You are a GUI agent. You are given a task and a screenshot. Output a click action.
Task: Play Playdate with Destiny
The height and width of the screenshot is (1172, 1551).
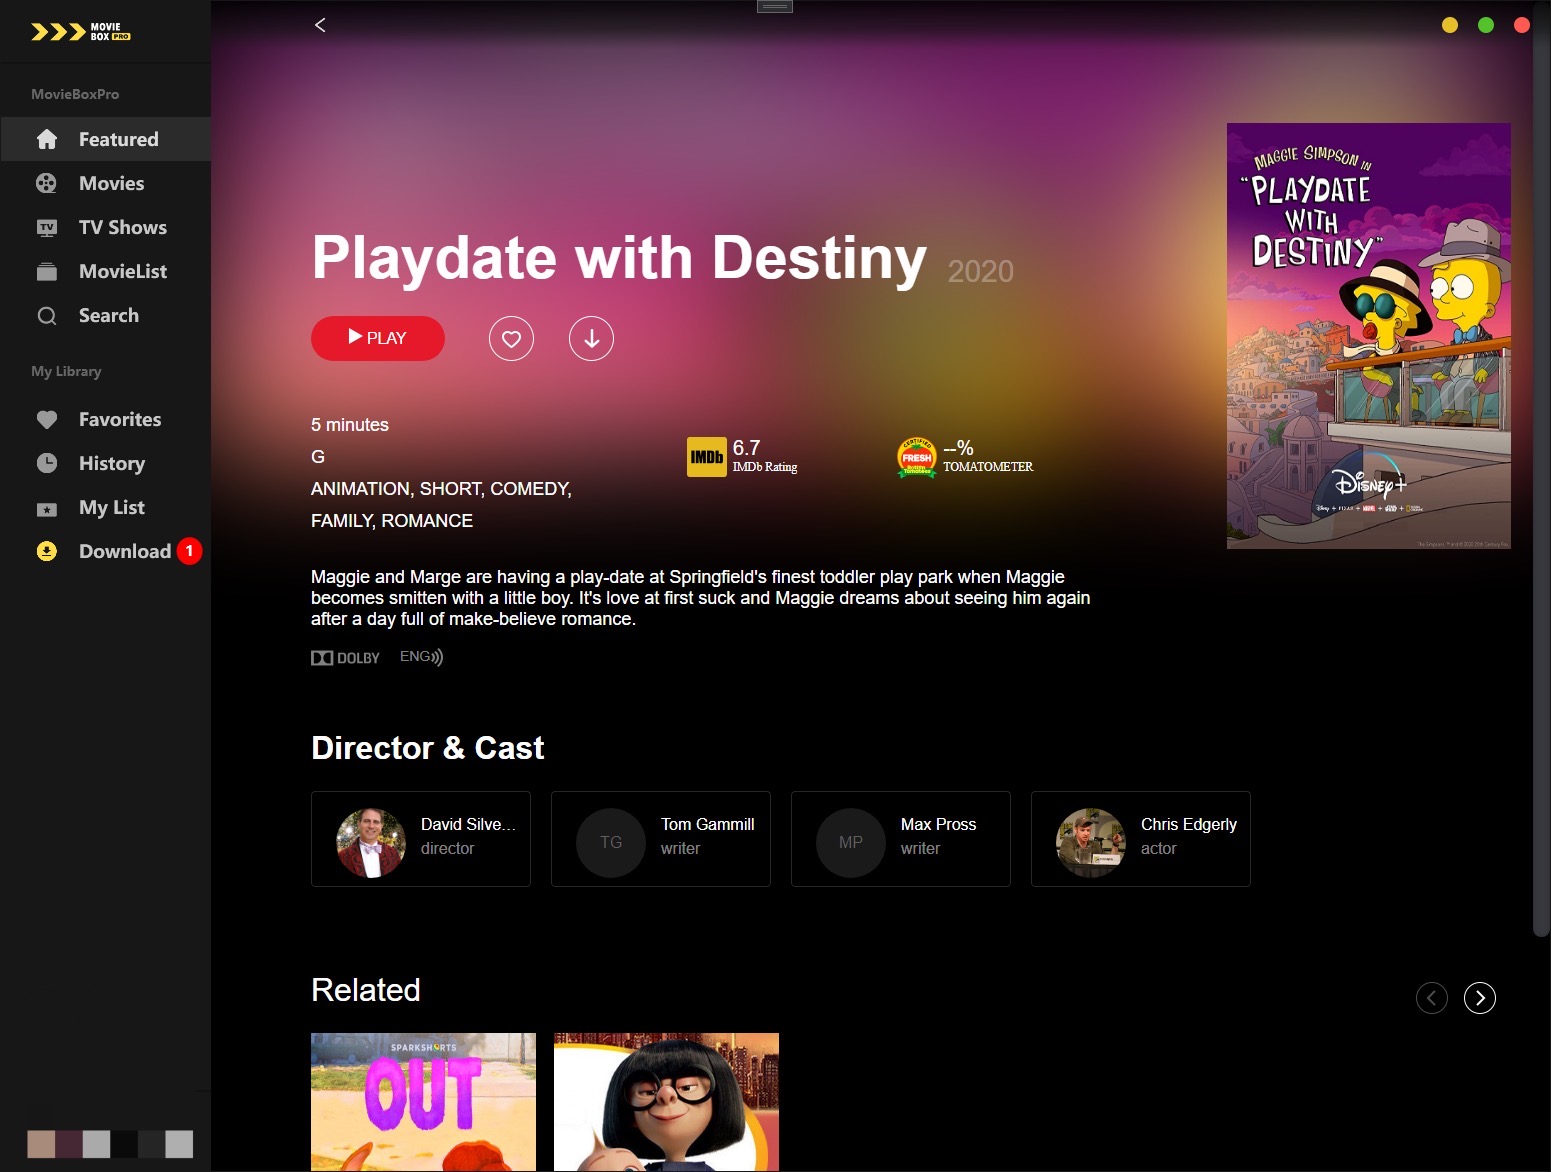pos(378,338)
